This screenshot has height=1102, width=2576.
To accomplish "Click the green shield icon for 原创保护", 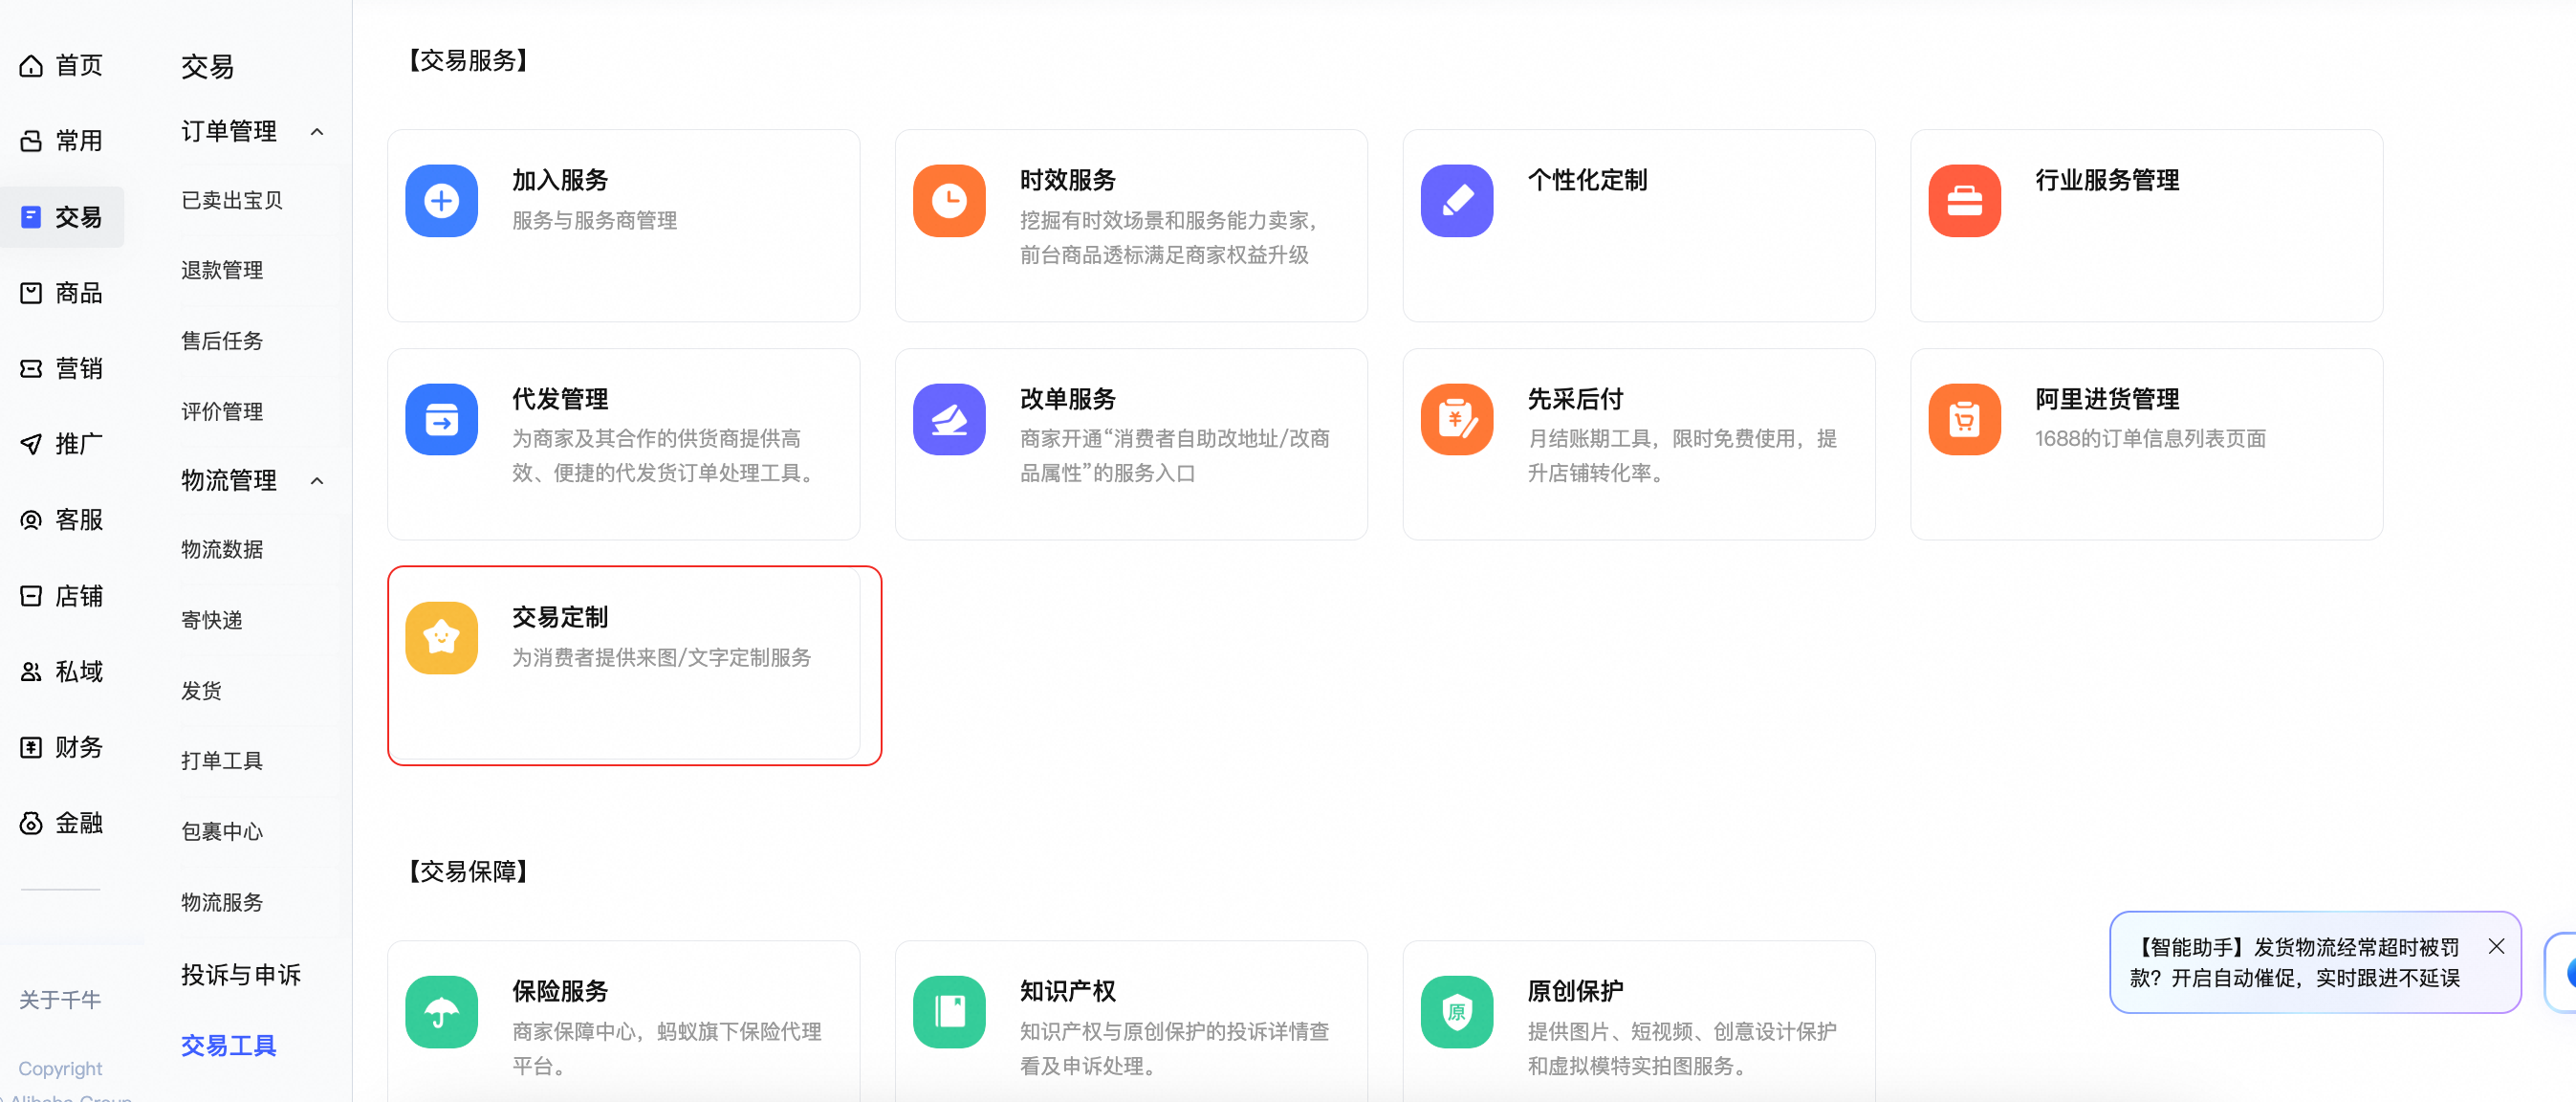I will [x=1457, y=1012].
